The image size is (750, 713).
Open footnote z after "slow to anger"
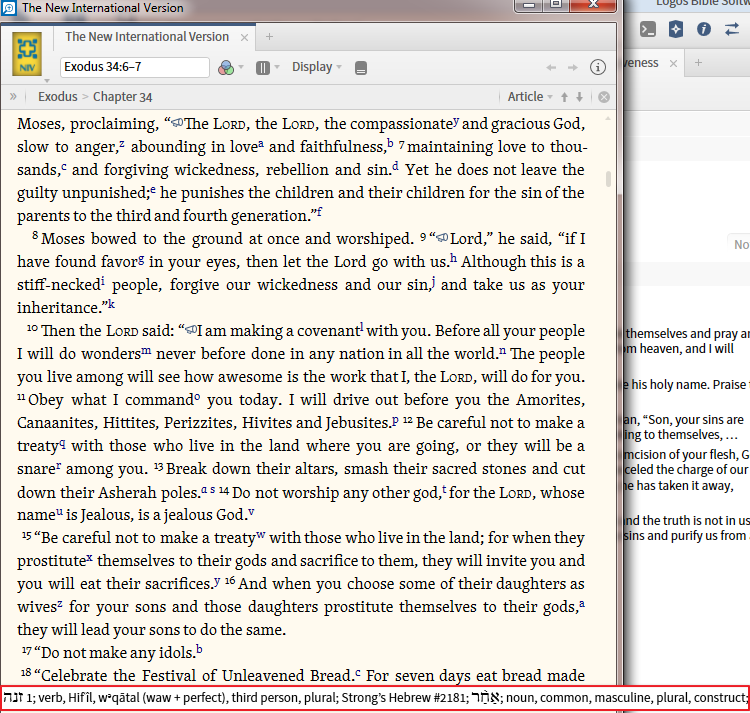click(x=122, y=143)
